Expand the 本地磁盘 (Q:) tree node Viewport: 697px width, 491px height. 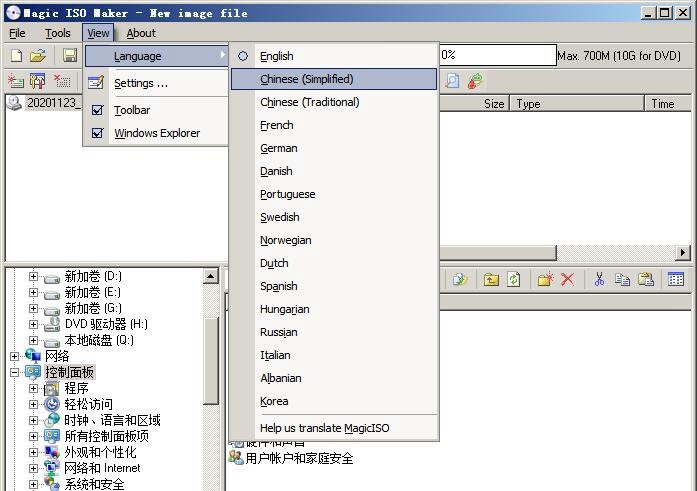33,340
